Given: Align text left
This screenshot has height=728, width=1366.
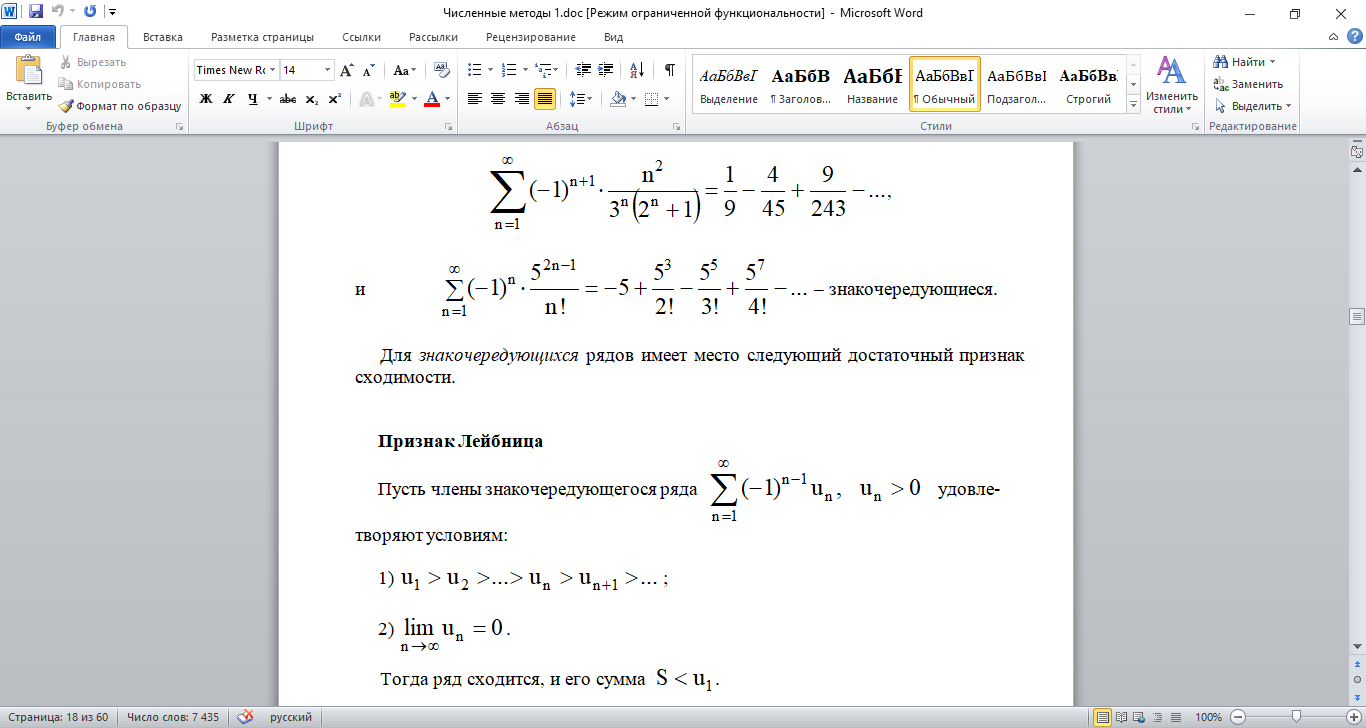Looking at the screenshot, I should (x=475, y=99).
